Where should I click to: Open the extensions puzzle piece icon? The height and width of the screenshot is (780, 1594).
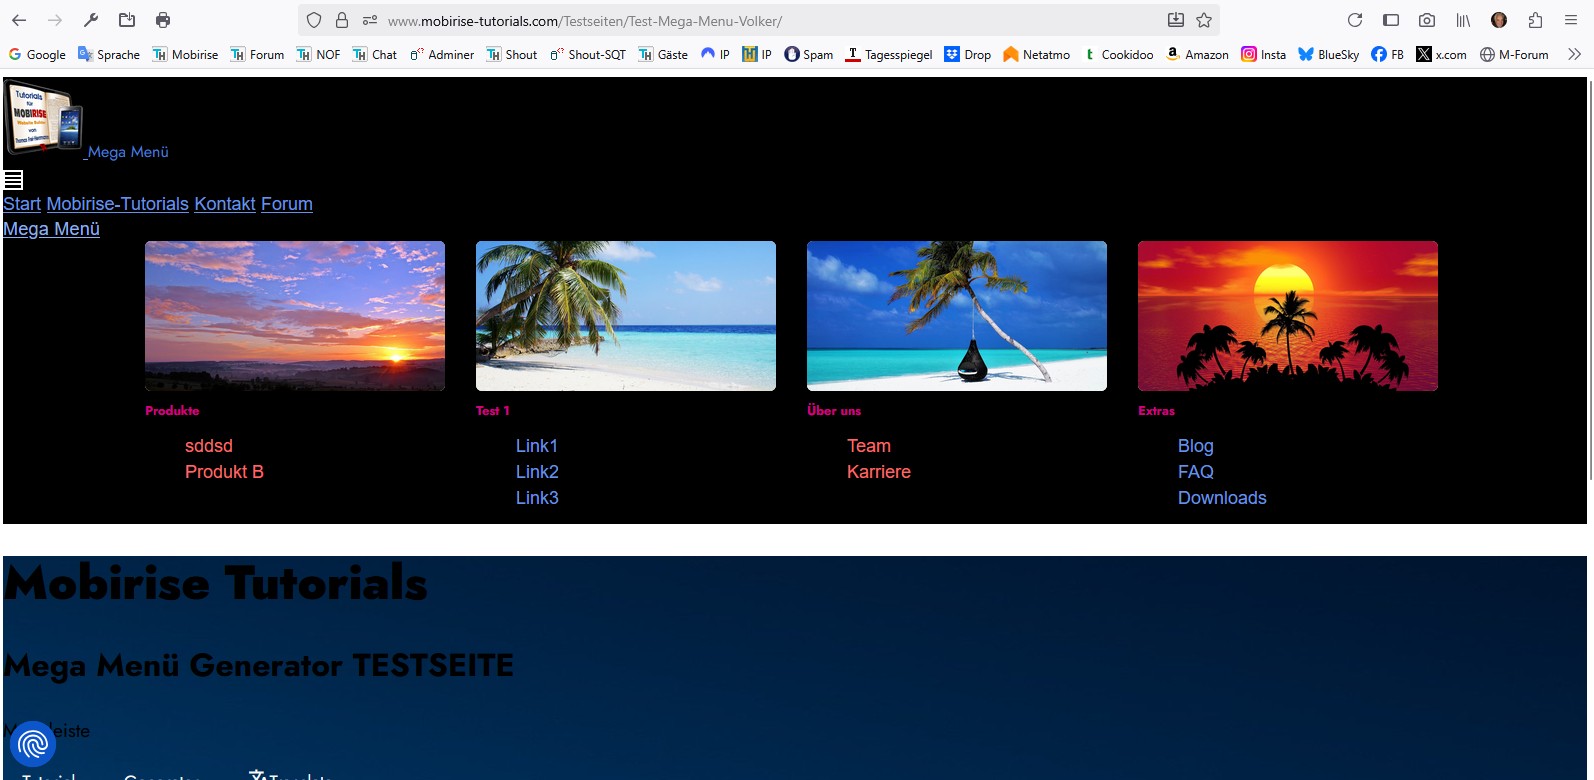pyautogui.click(x=1535, y=20)
